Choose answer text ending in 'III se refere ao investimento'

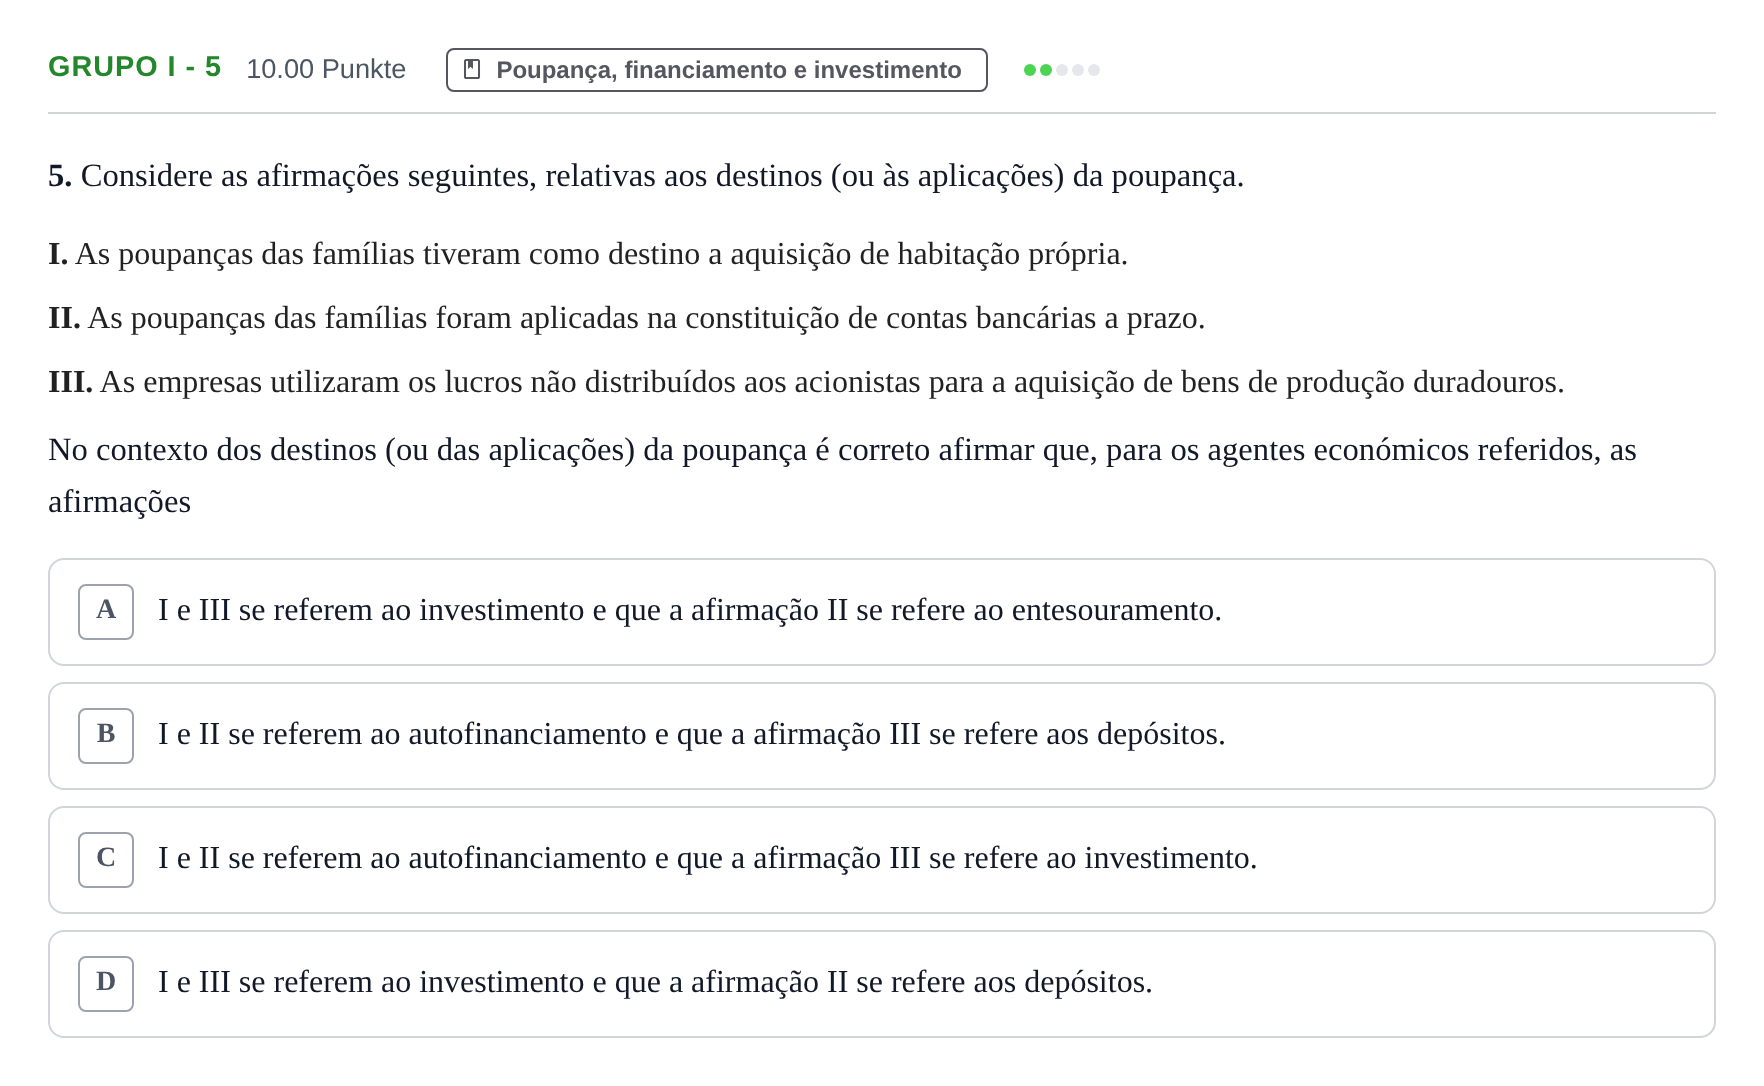click(x=707, y=858)
